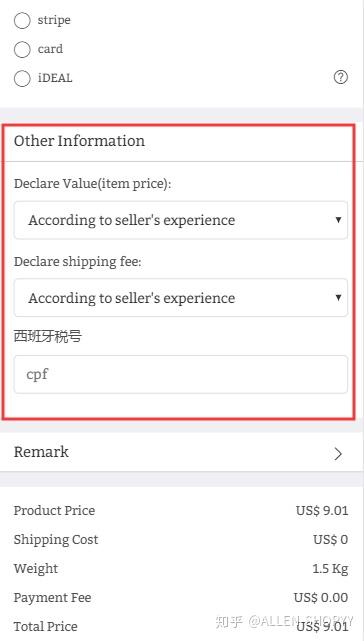Click the Other Information section header
Screen dimensions: 364x641
pos(79,141)
